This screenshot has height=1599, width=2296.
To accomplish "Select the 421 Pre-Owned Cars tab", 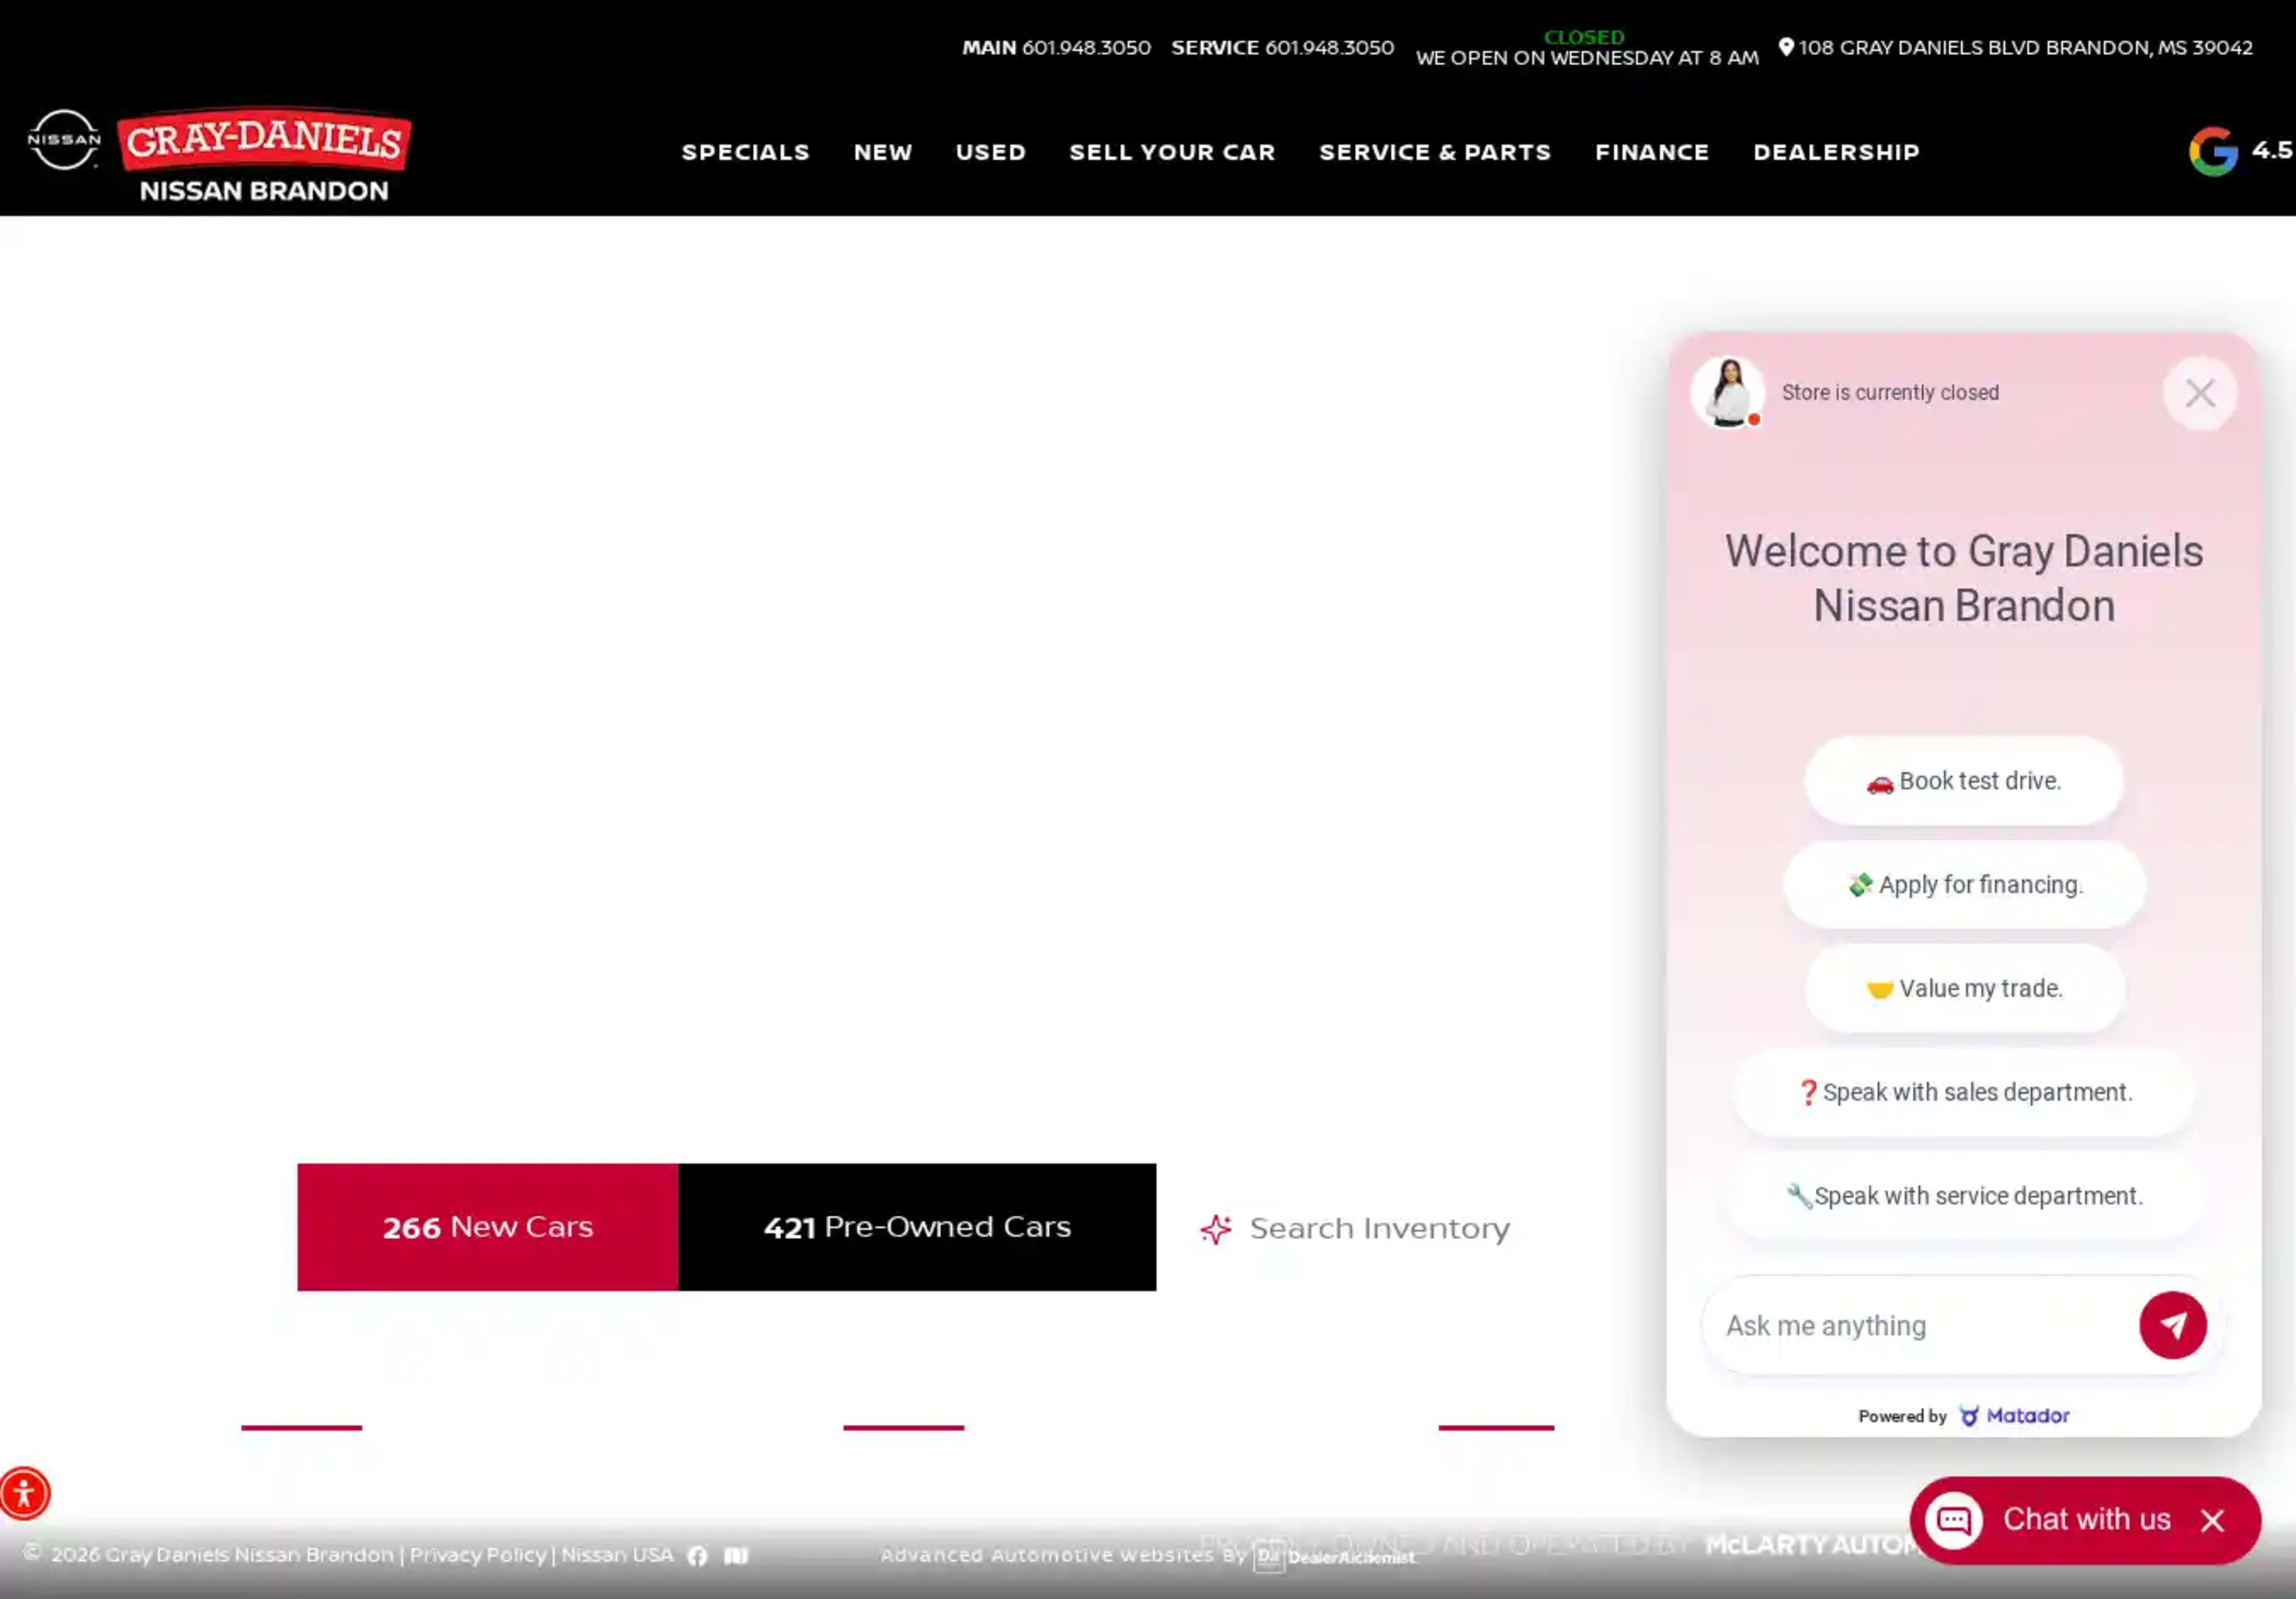I will pyautogui.click(x=917, y=1227).
